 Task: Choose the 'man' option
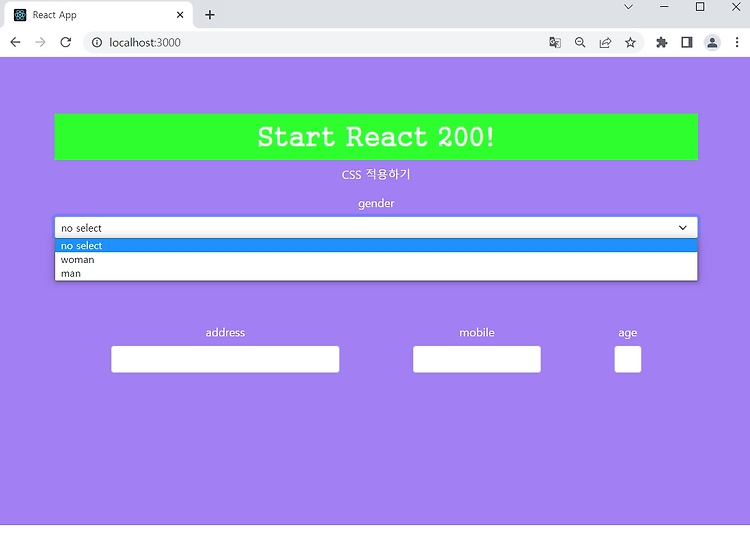pos(376,274)
